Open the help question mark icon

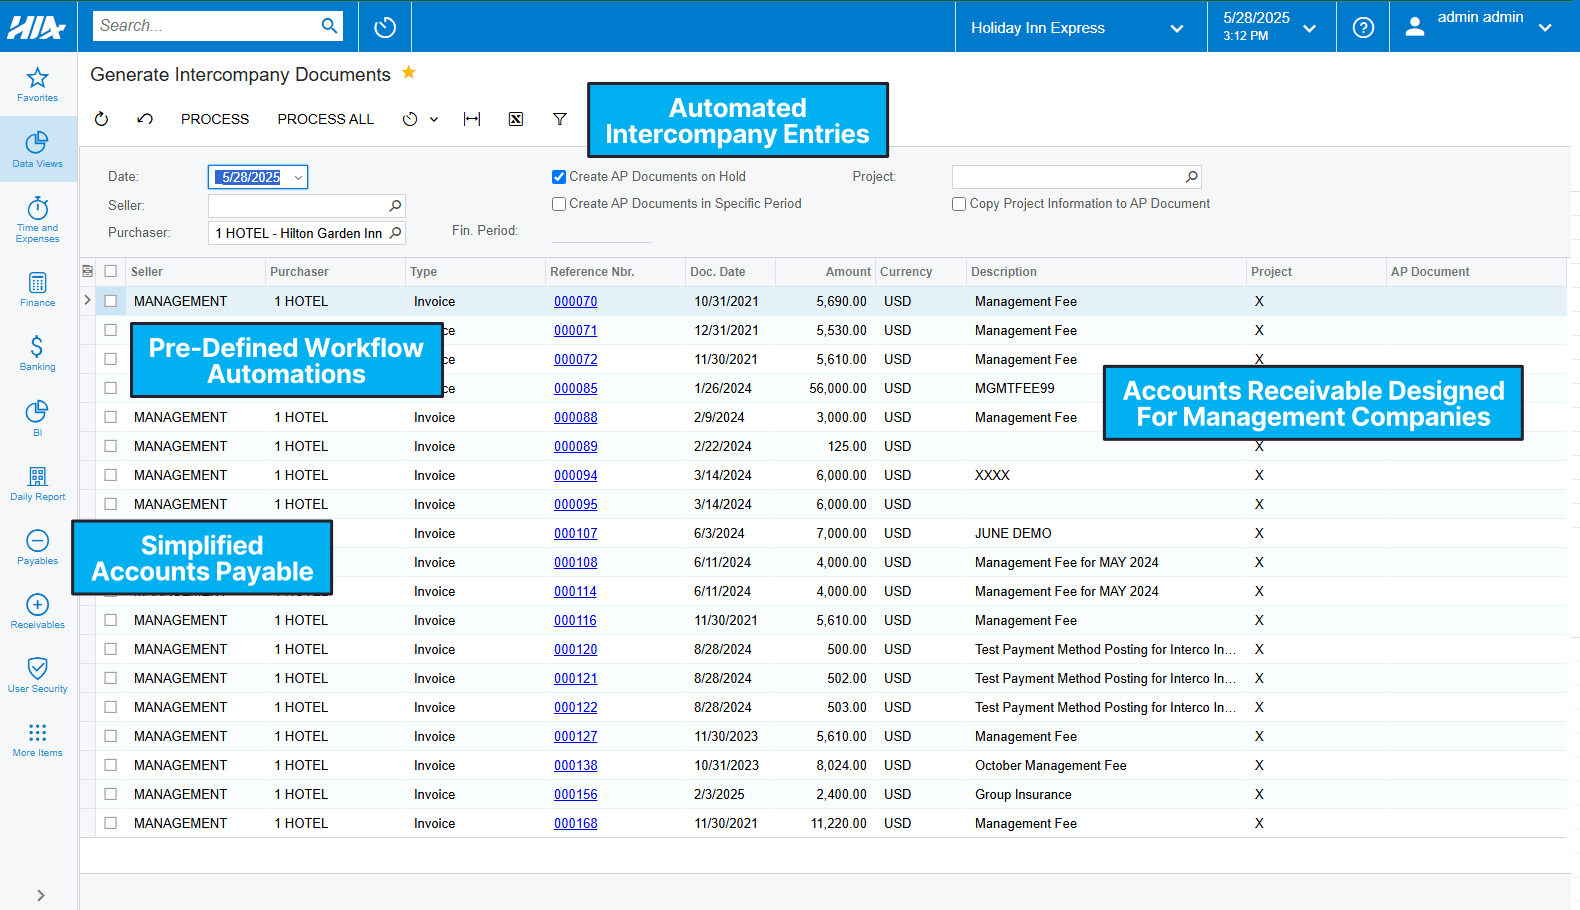tap(1363, 27)
